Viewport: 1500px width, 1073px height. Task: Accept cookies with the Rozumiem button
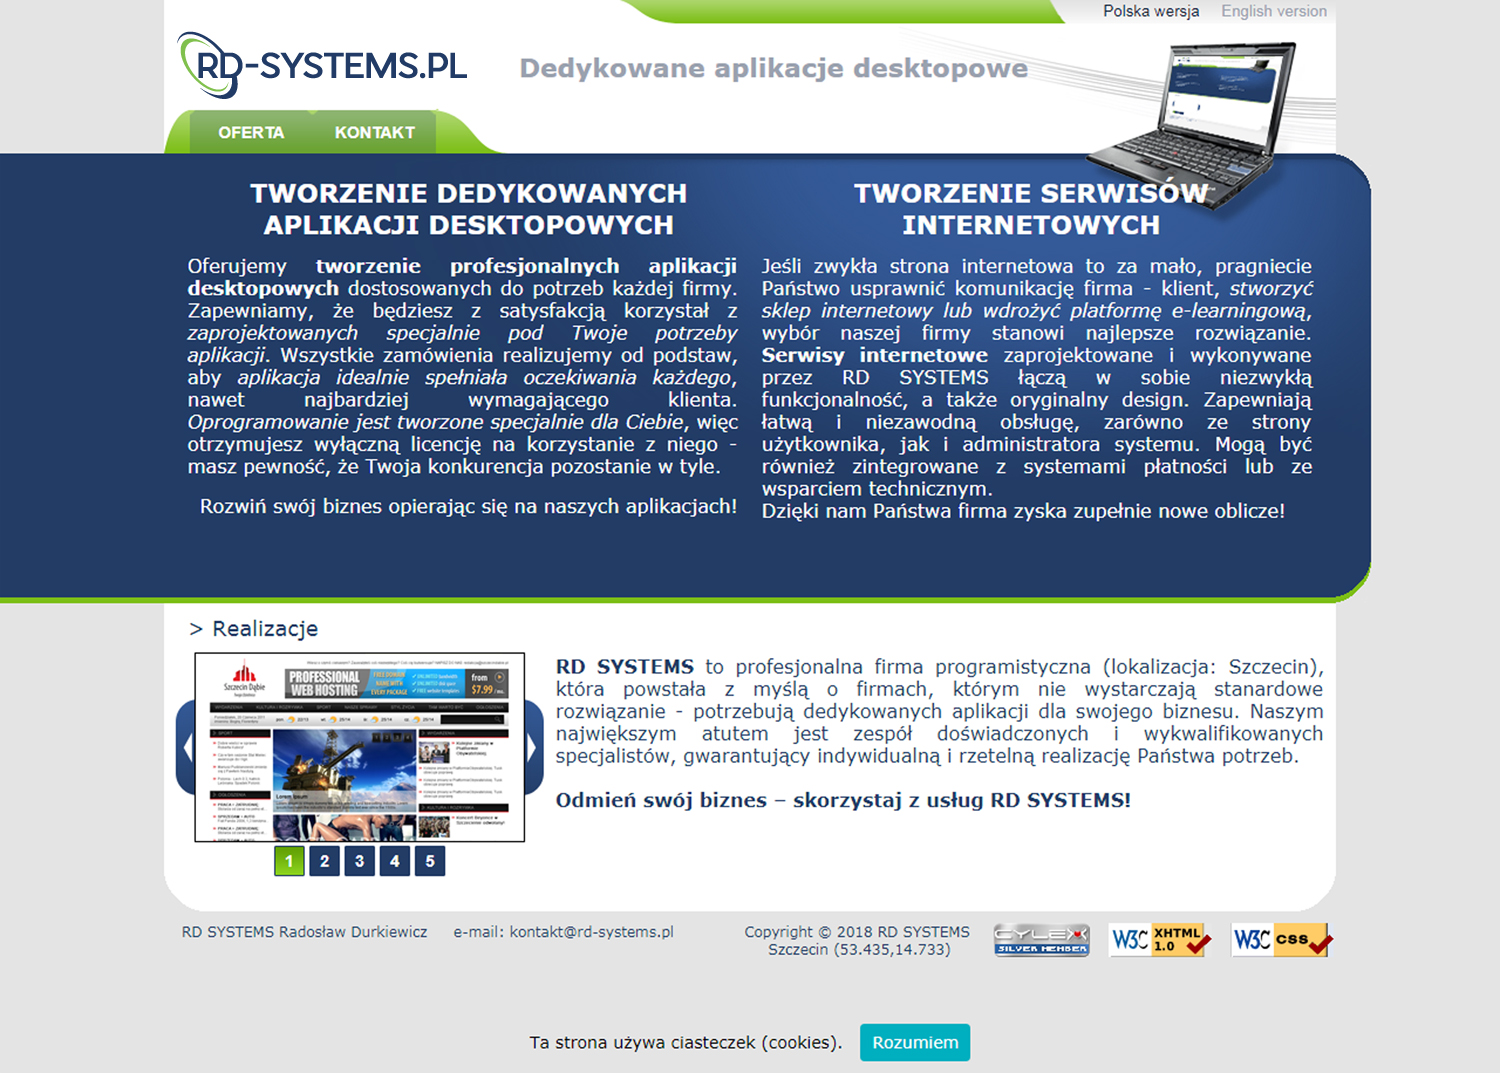[915, 1042]
